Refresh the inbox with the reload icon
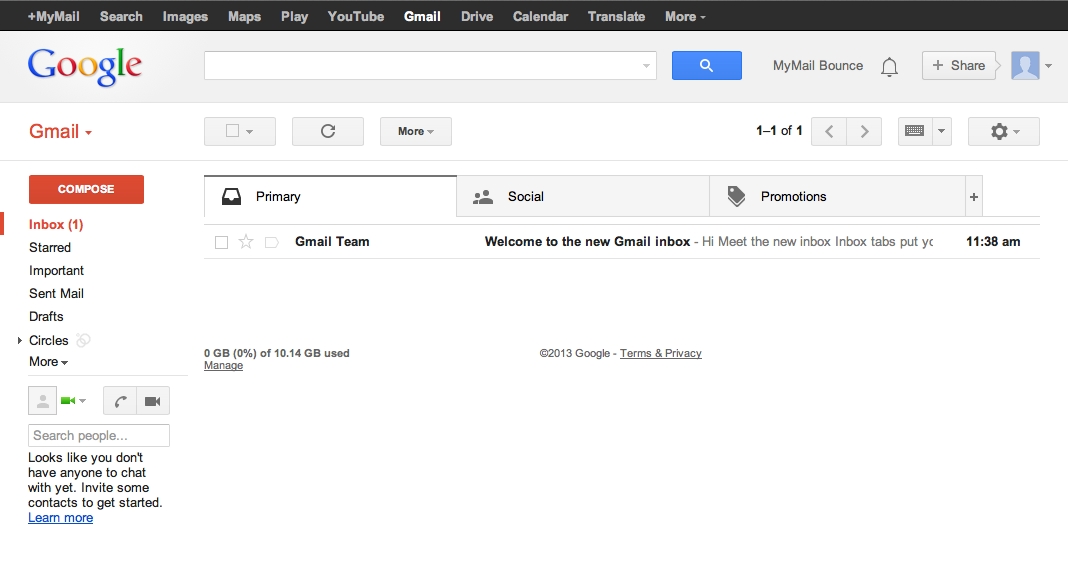 [x=328, y=131]
